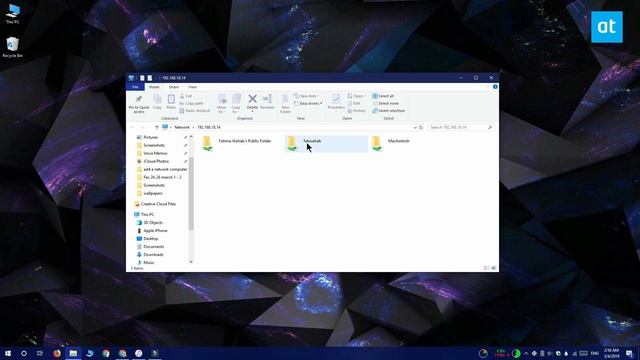
Task: Click 192.168.18.14 in address breadcrumb
Action: [209, 127]
